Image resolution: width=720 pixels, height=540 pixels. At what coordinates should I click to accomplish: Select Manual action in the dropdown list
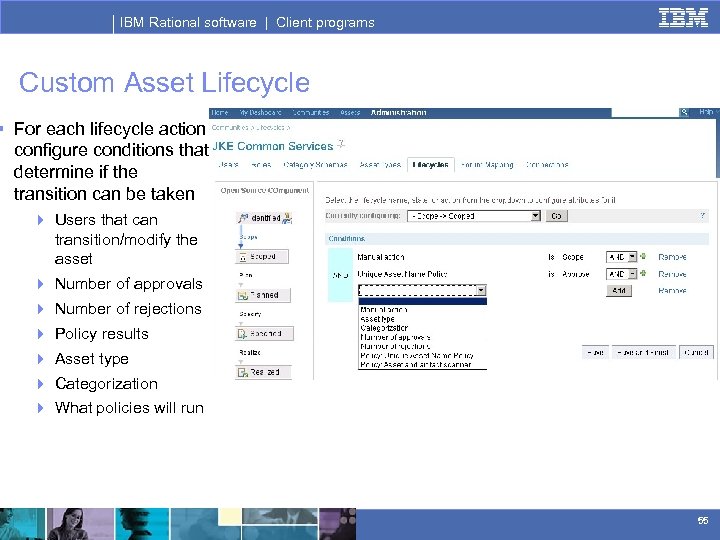click(x=422, y=310)
